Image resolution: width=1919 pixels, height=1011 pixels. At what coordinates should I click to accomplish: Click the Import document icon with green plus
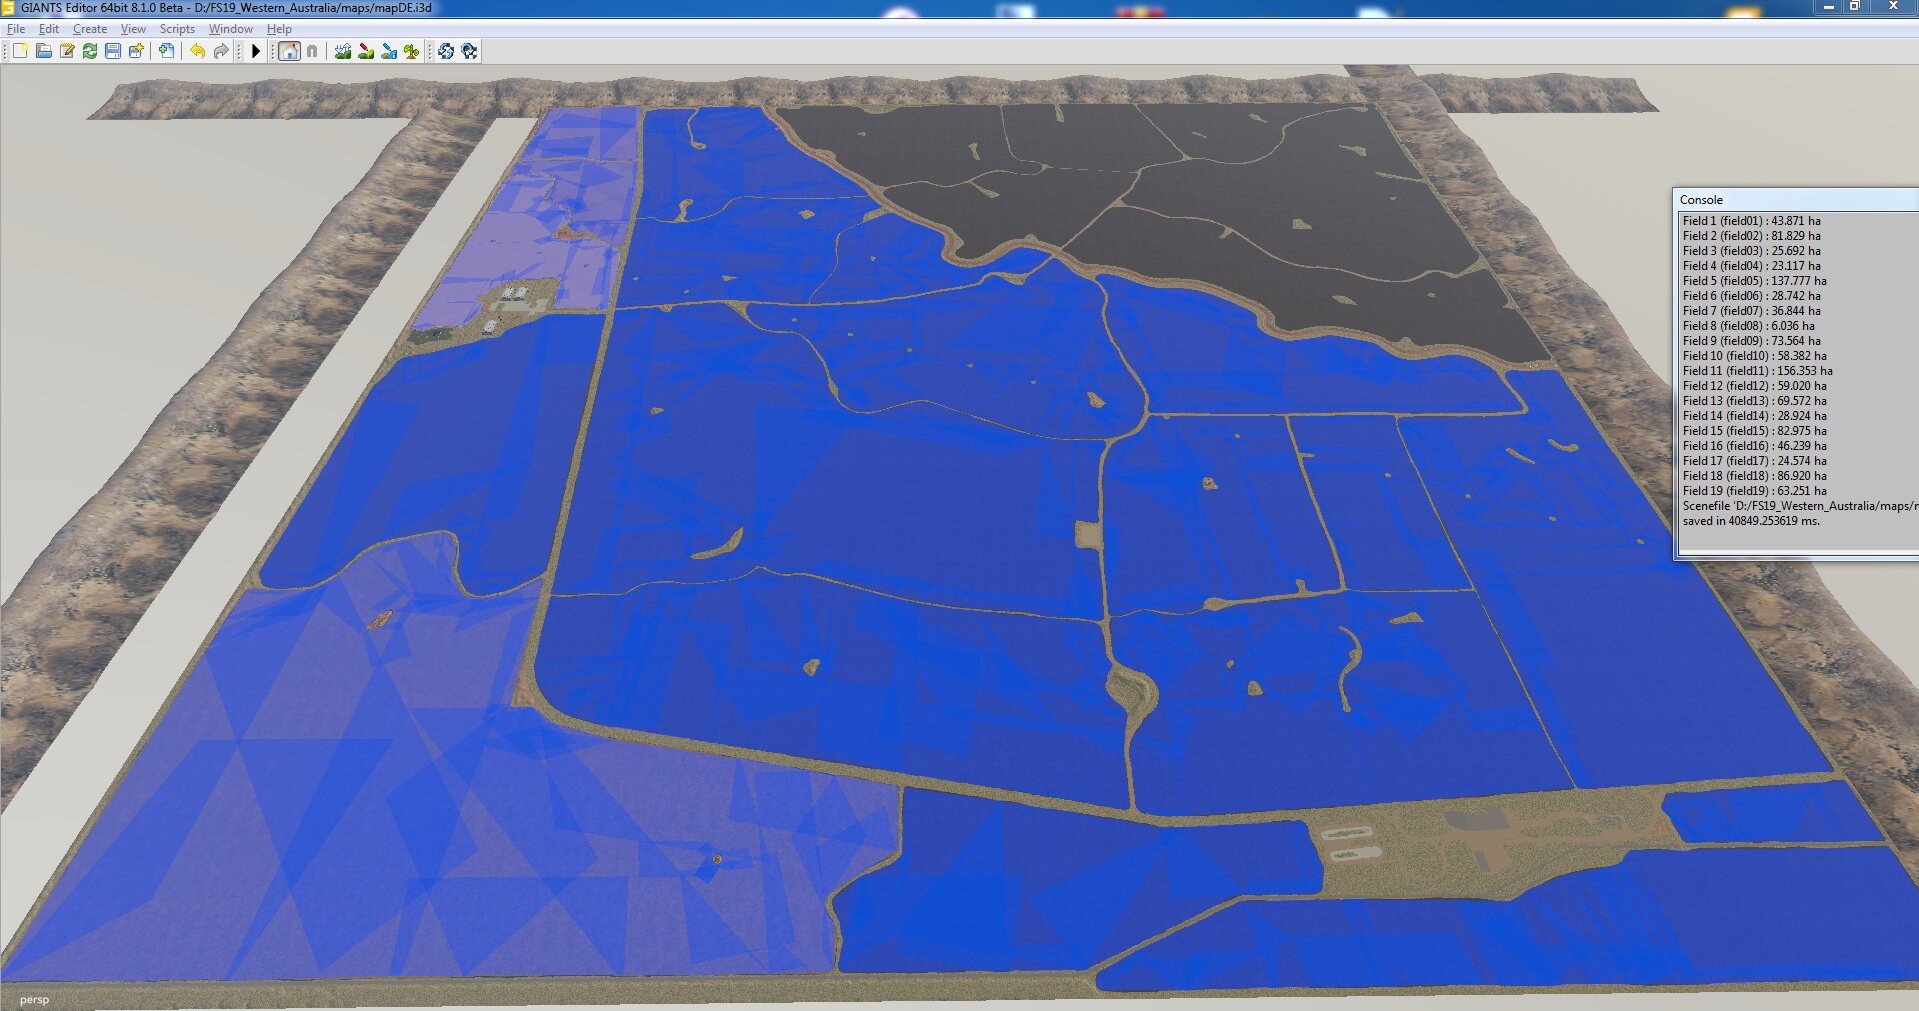(x=166, y=51)
